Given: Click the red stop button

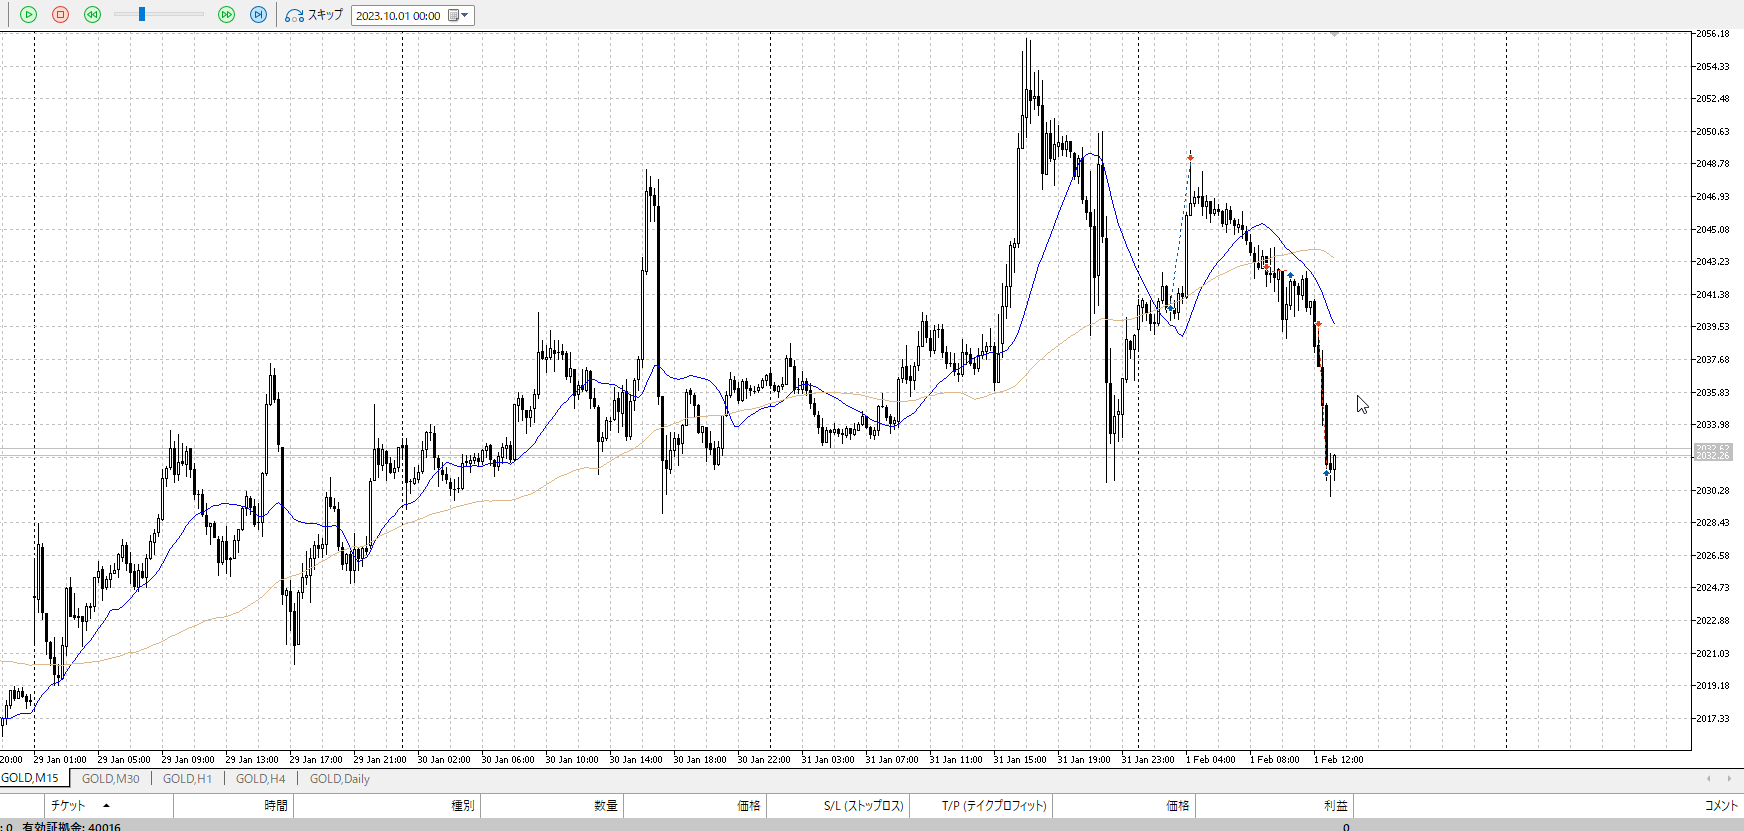Looking at the screenshot, I should [x=60, y=15].
